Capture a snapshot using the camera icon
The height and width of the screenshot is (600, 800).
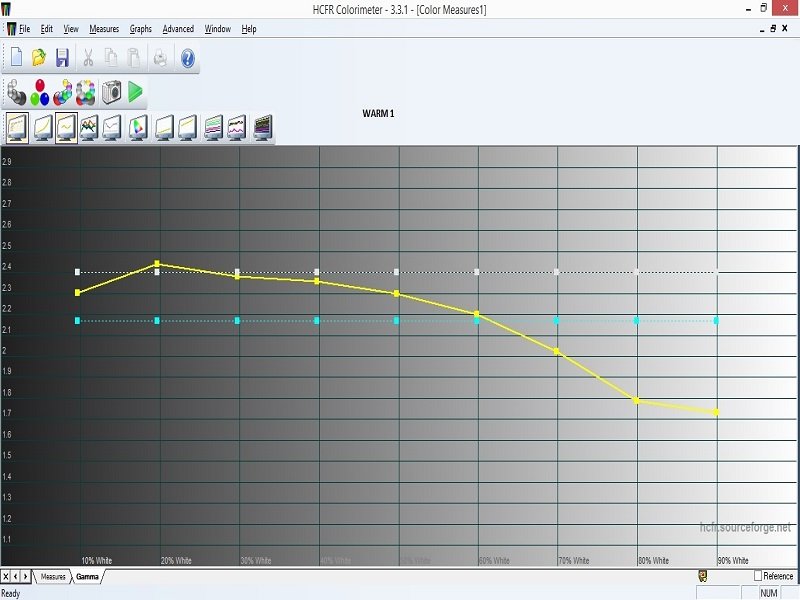tap(110, 91)
